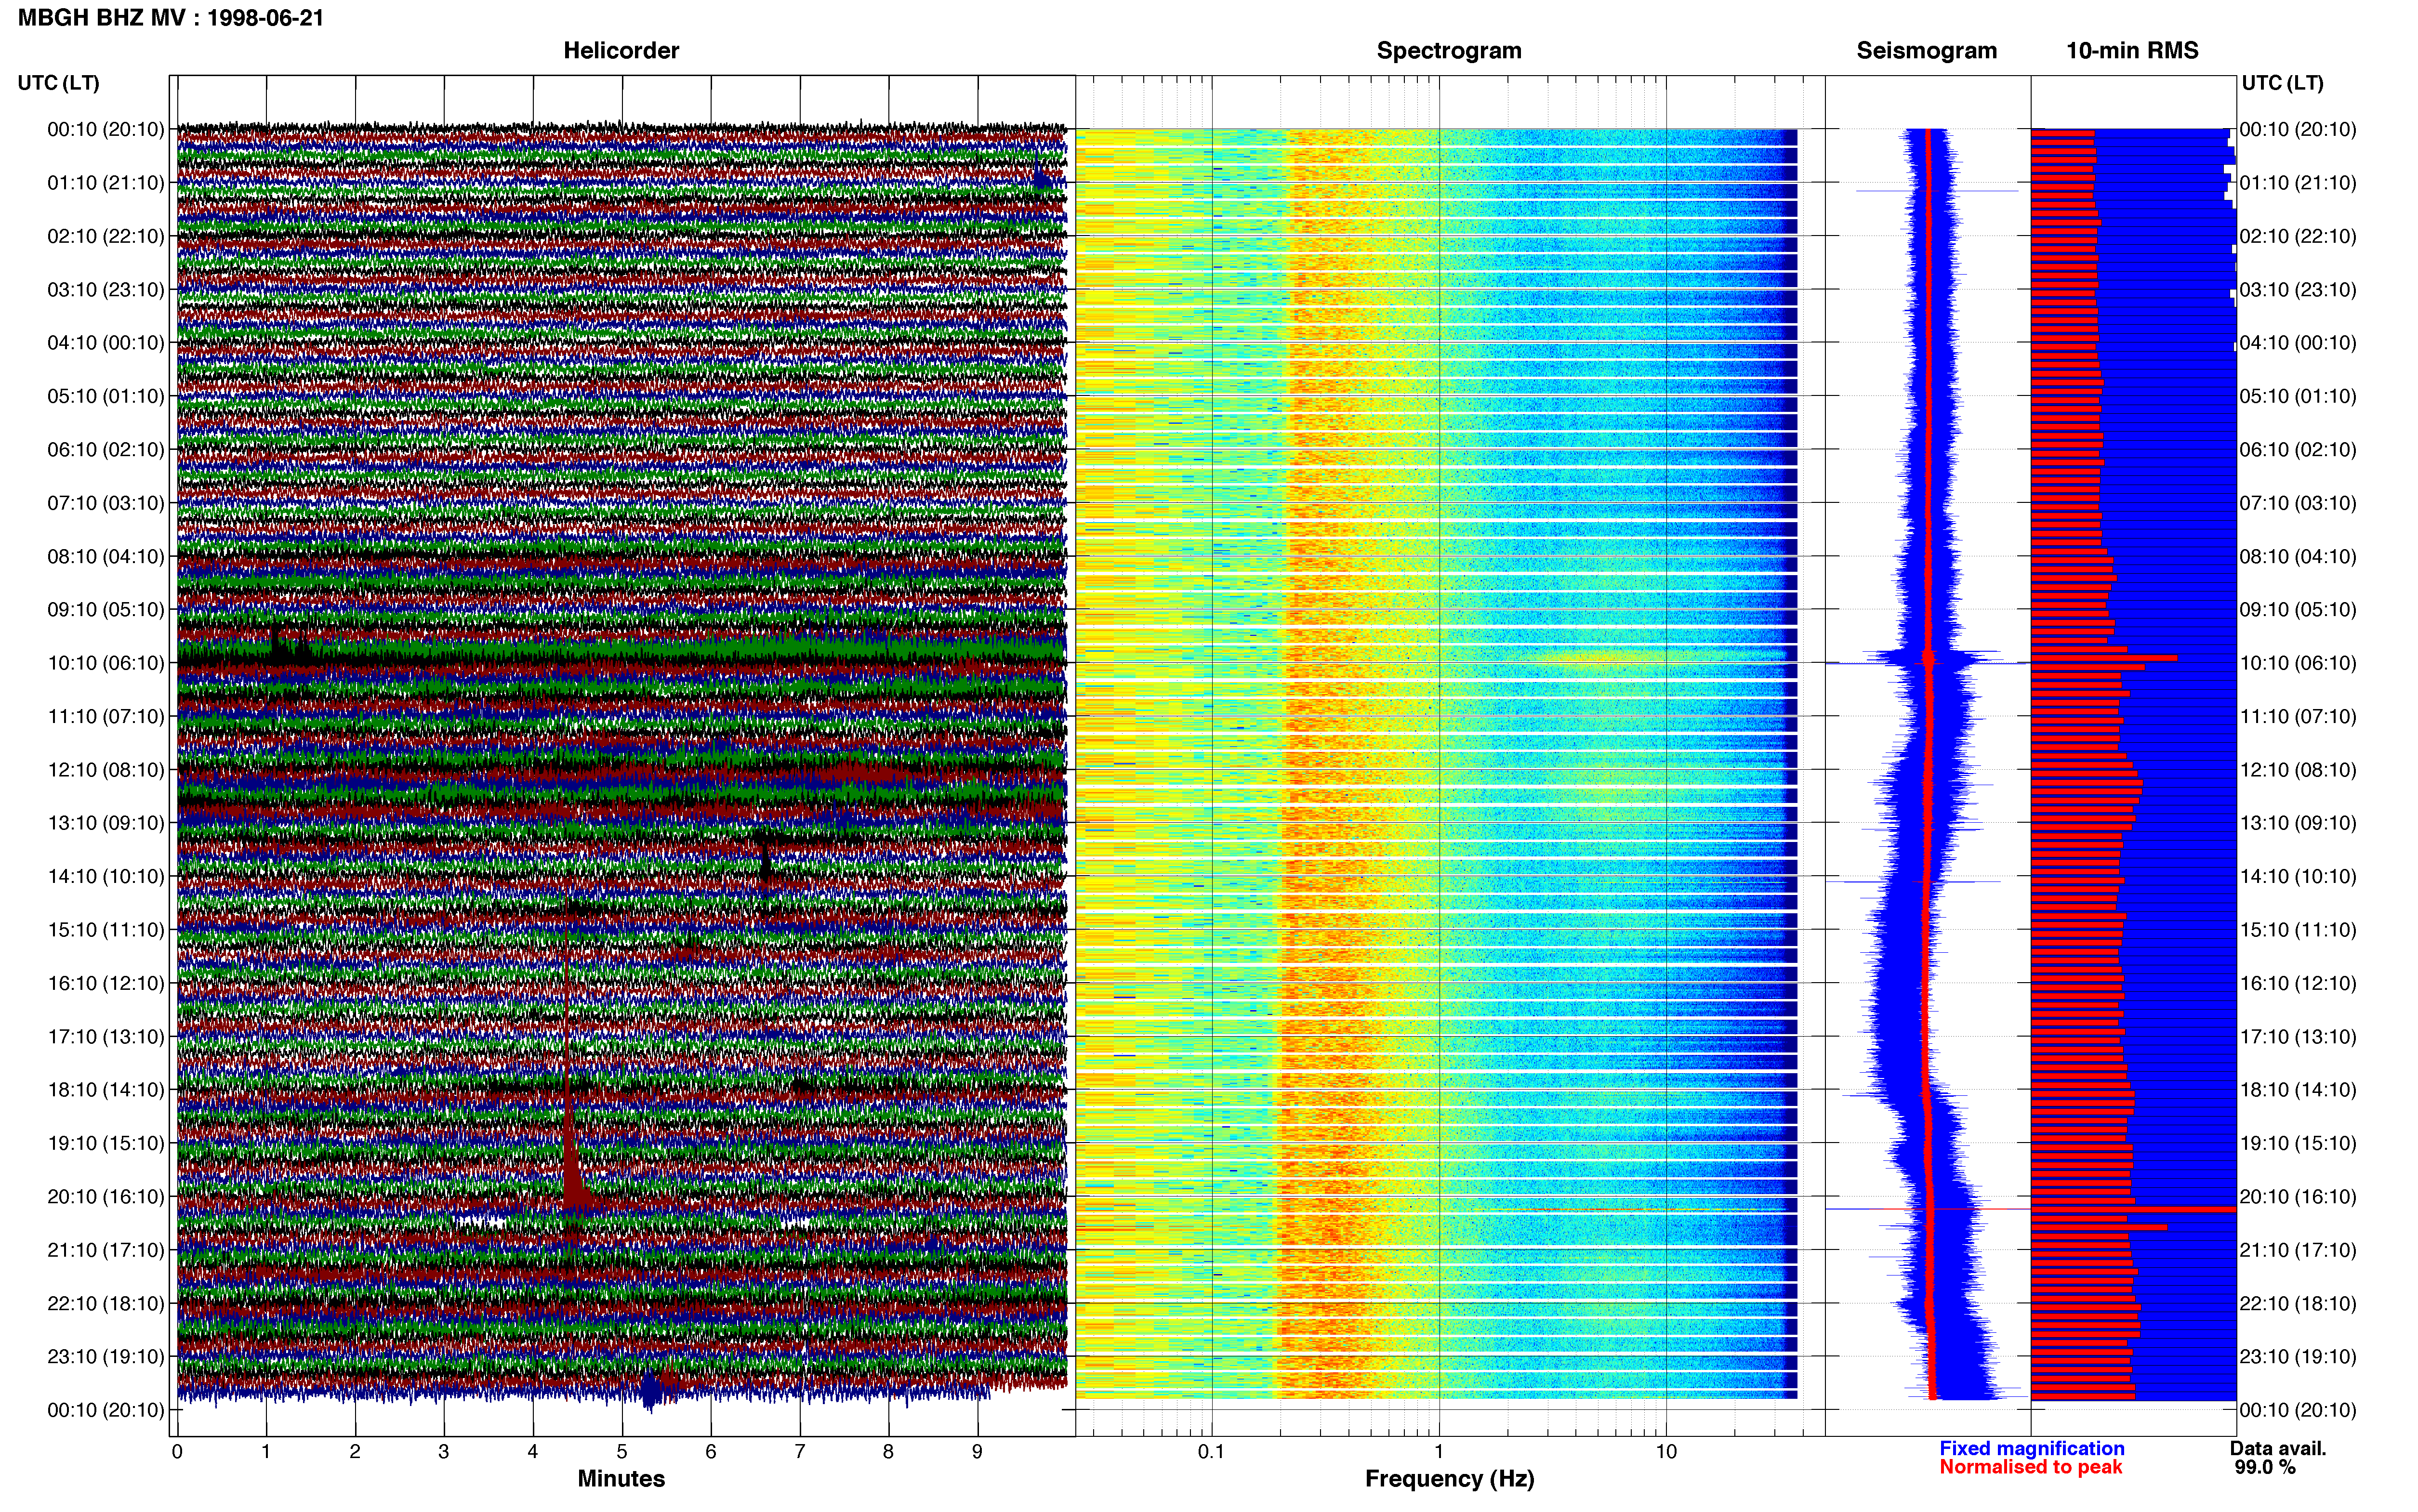Screen dimensions: 2418x1512
Task: Click the Spectrogram panel heading
Action: click(x=1449, y=50)
